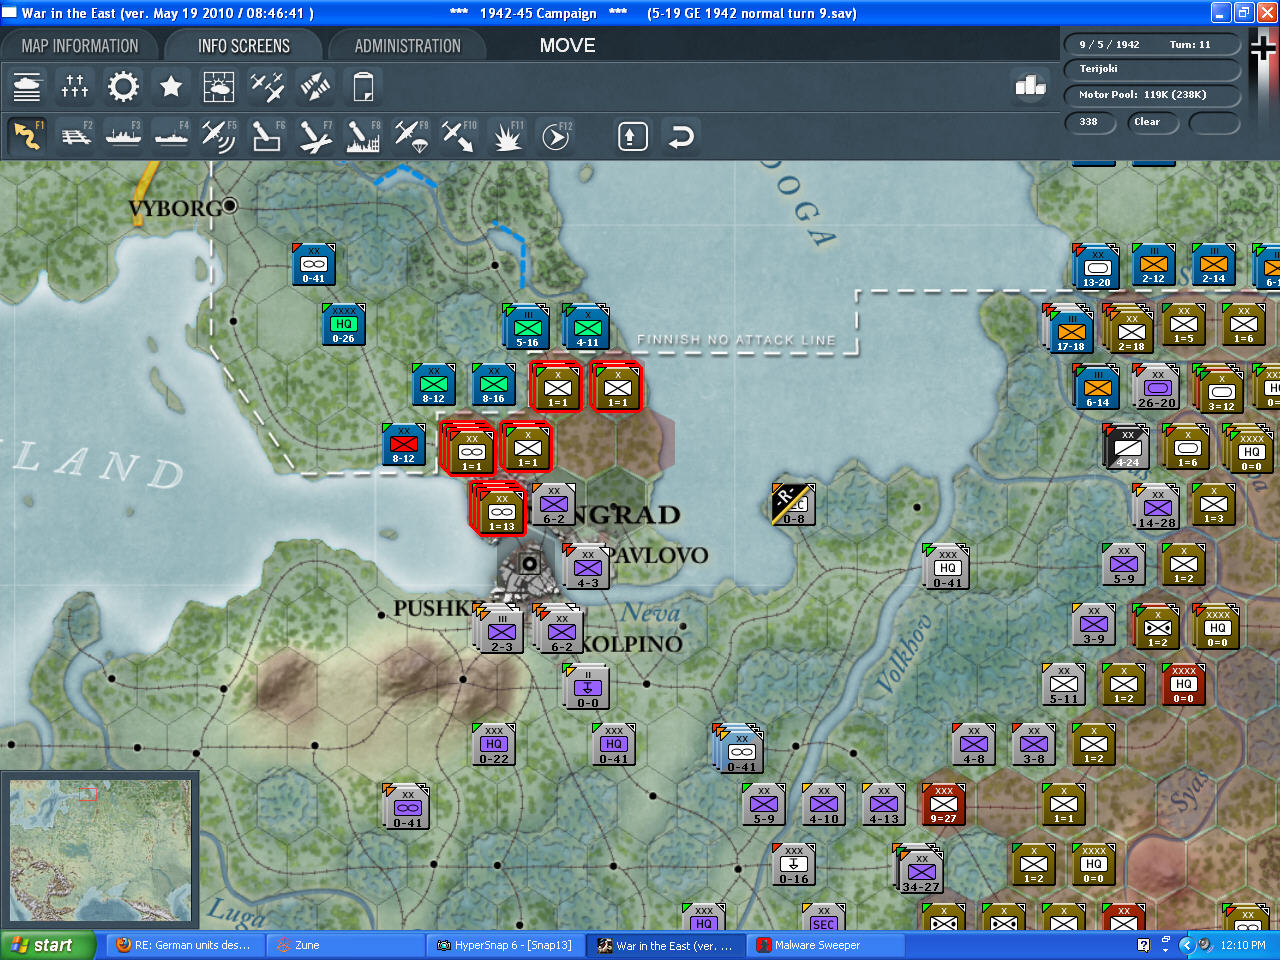Switch to the Administration tab

click(x=408, y=46)
